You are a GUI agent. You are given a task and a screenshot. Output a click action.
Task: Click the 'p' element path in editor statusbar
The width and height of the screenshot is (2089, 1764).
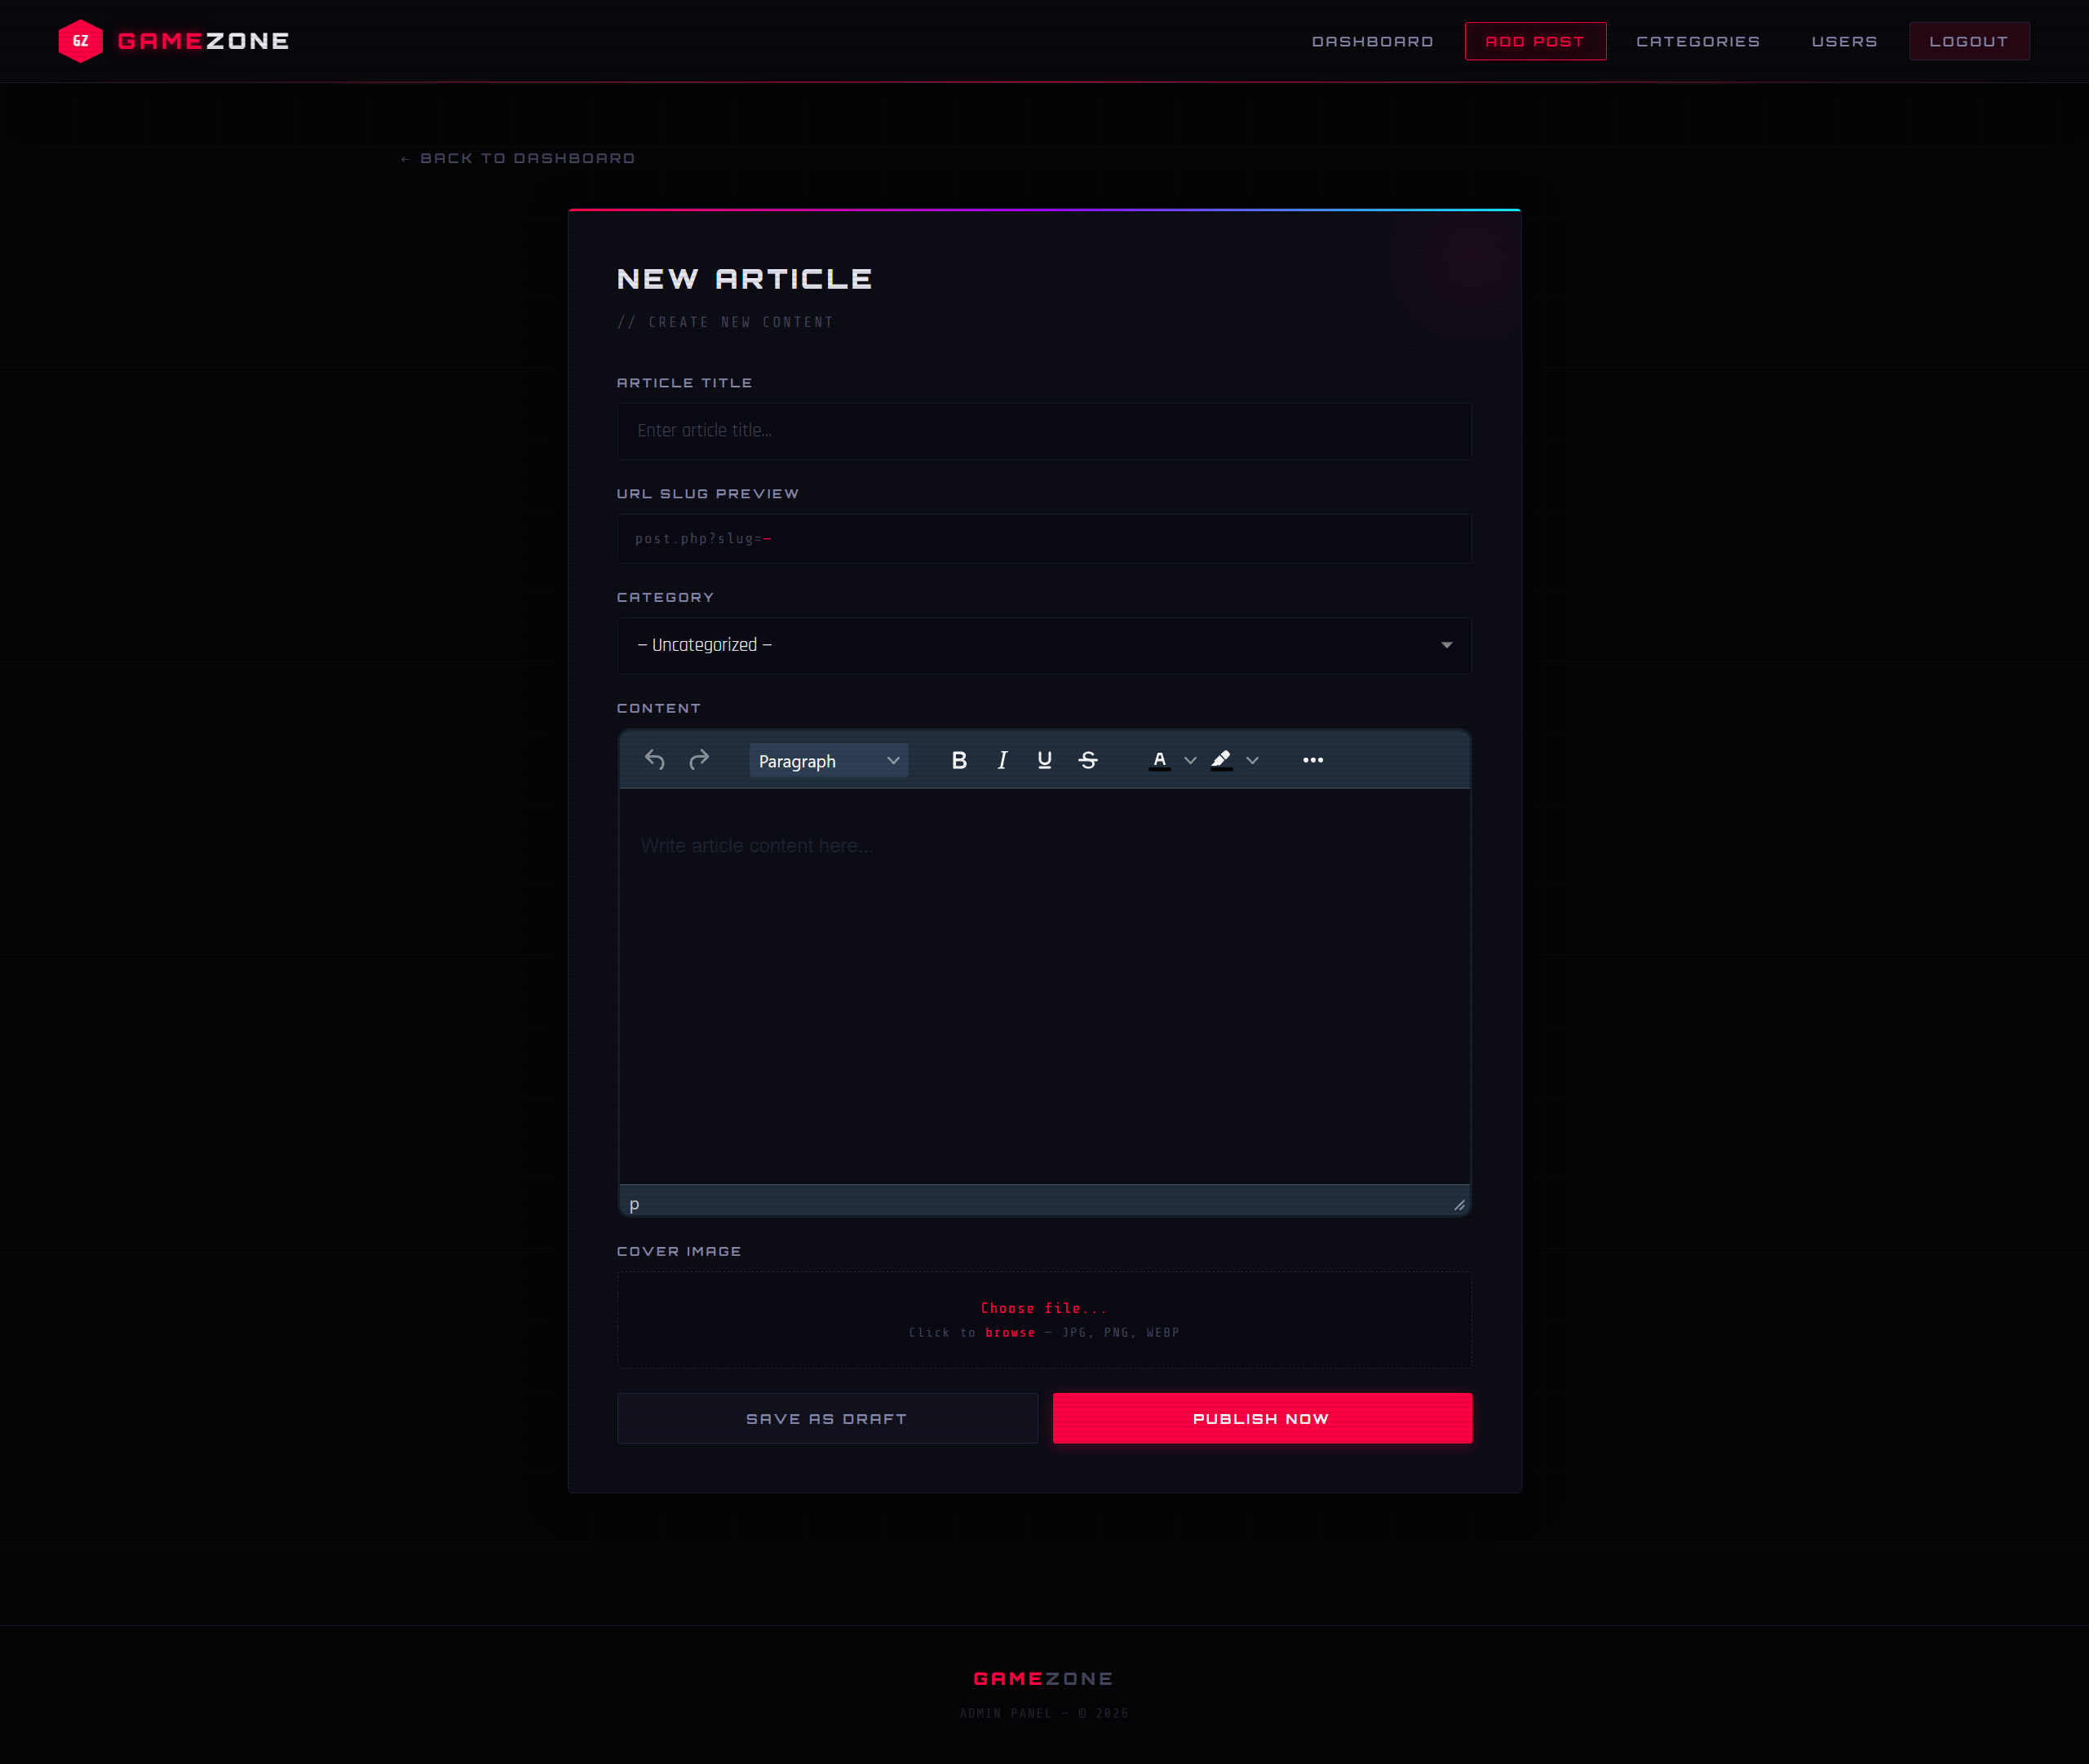point(634,1204)
